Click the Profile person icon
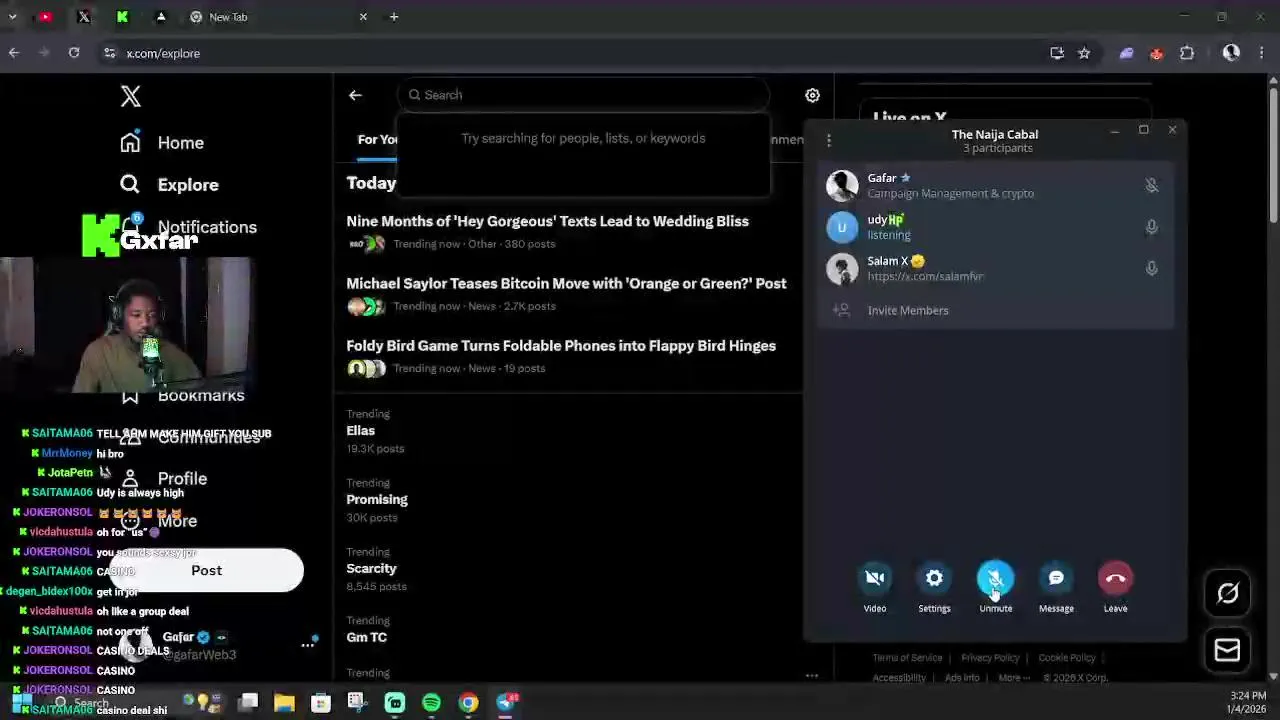1280x720 pixels. coord(130,478)
